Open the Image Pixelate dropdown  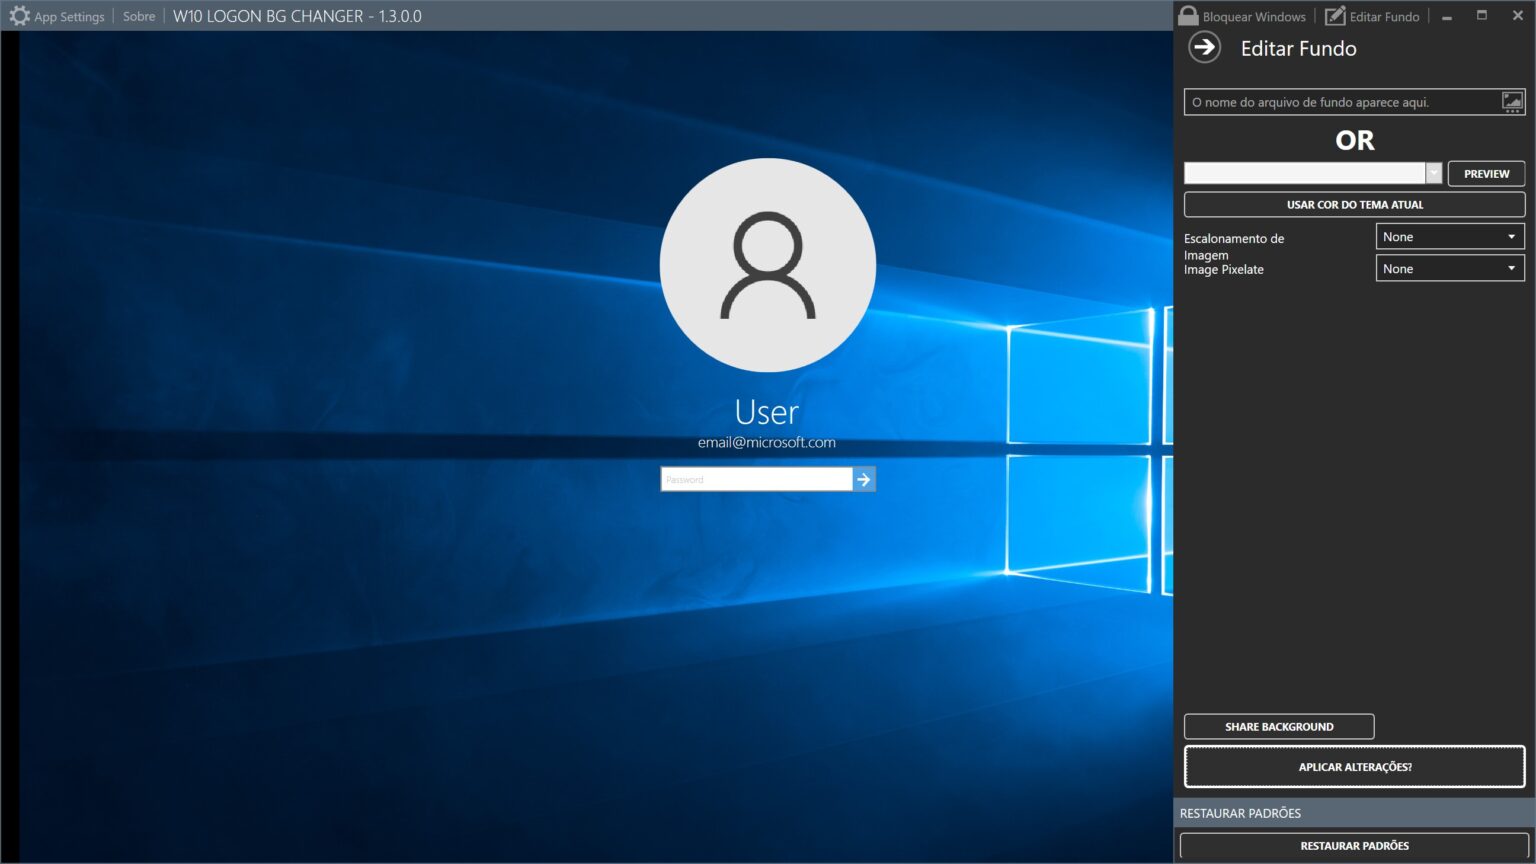pos(1449,268)
